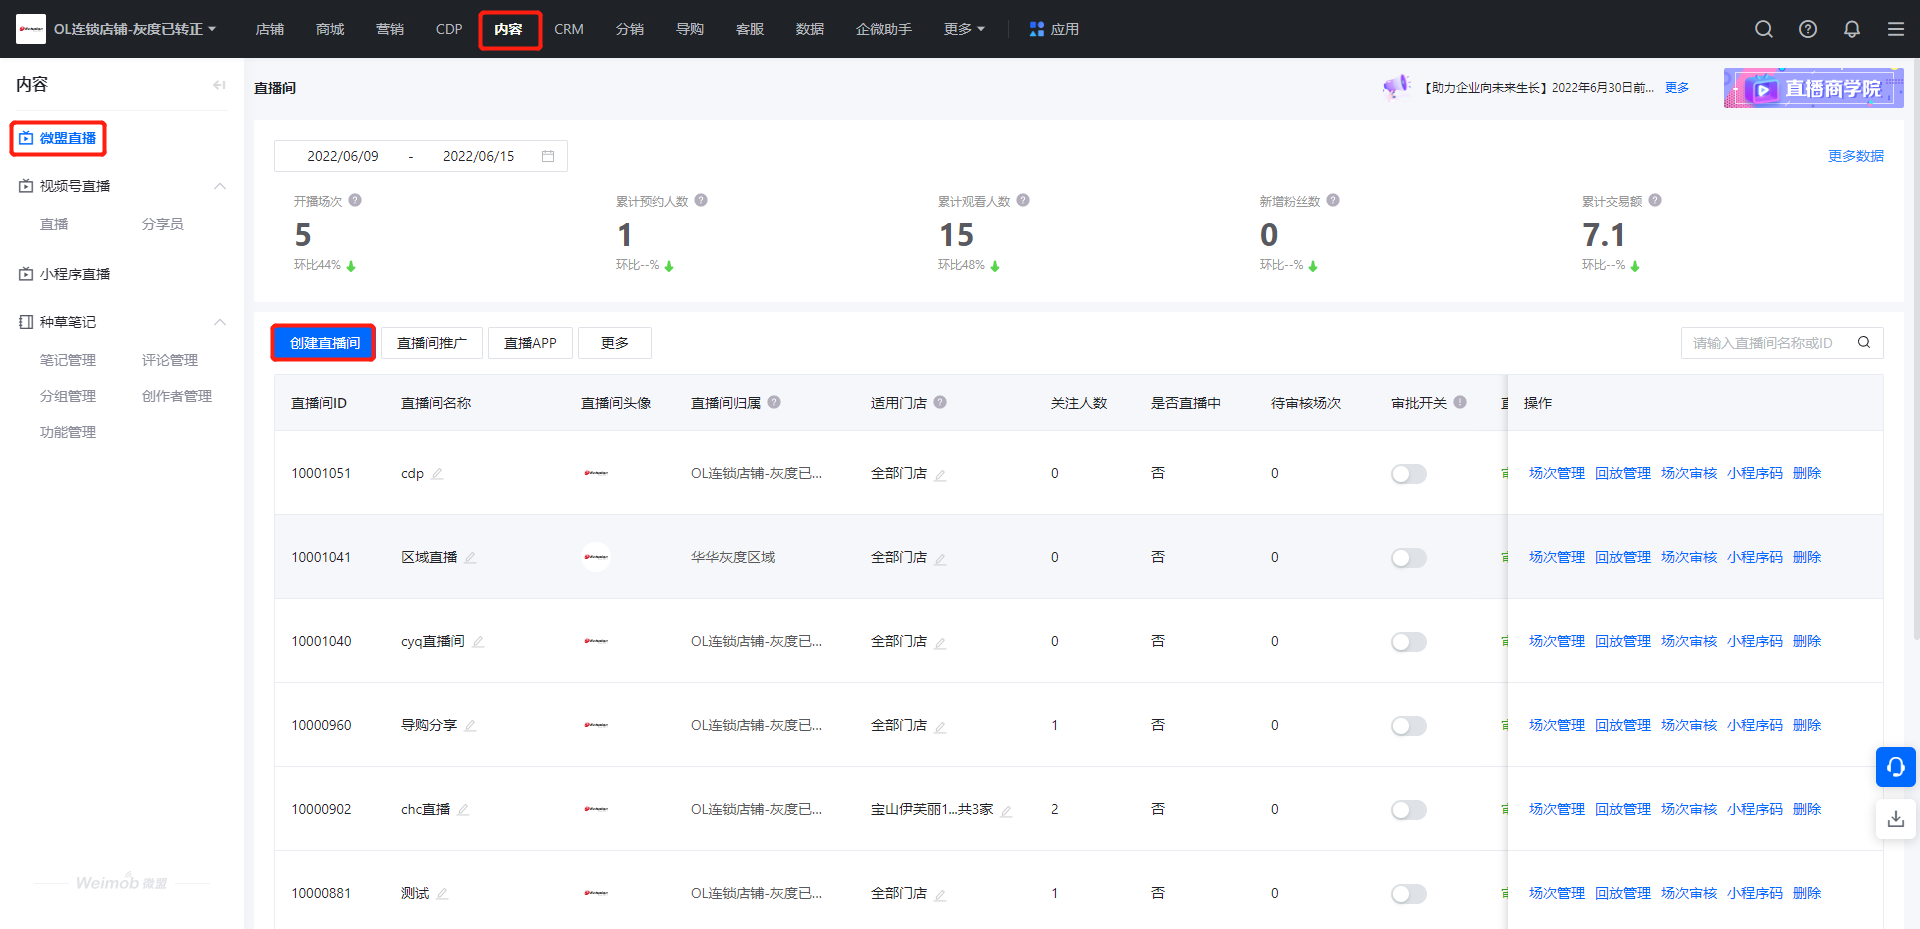Screen dimensions: 1920x929
Task: Toggle approval switch for room 10001041
Action: click(x=1409, y=558)
